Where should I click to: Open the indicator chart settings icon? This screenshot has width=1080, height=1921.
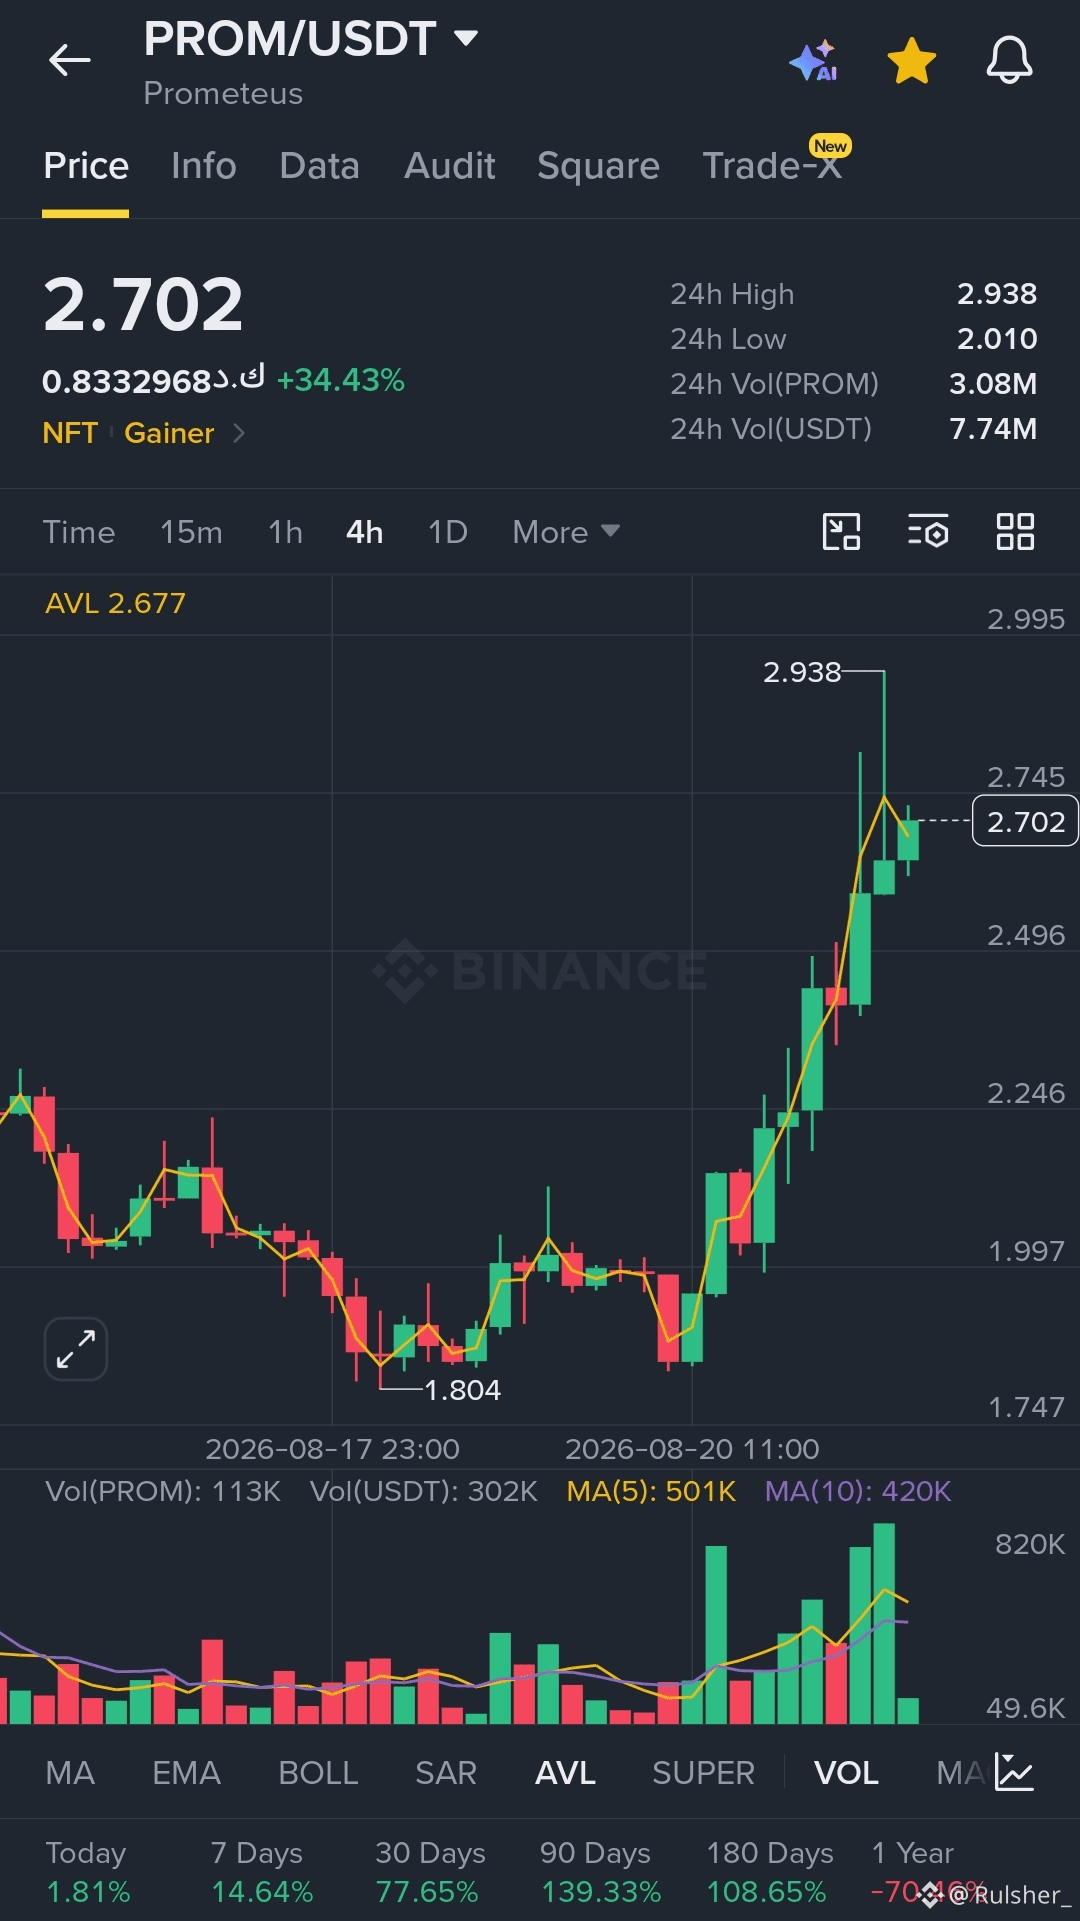(x=1014, y=1773)
